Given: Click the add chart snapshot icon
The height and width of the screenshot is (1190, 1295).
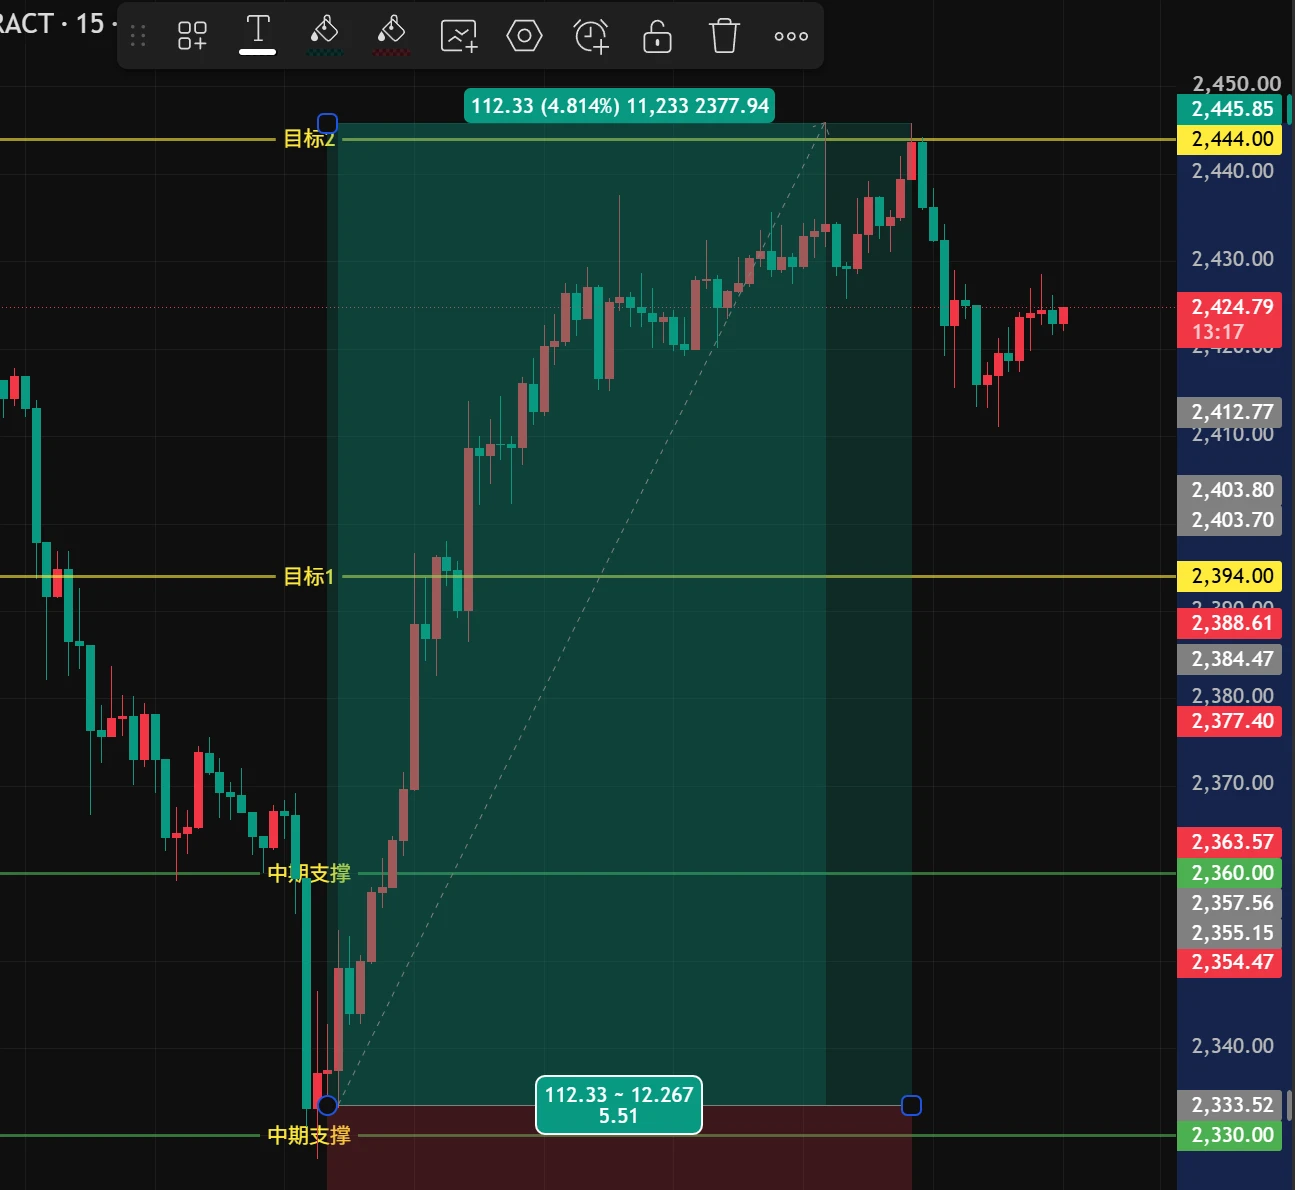Looking at the screenshot, I should pyautogui.click(x=459, y=36).
